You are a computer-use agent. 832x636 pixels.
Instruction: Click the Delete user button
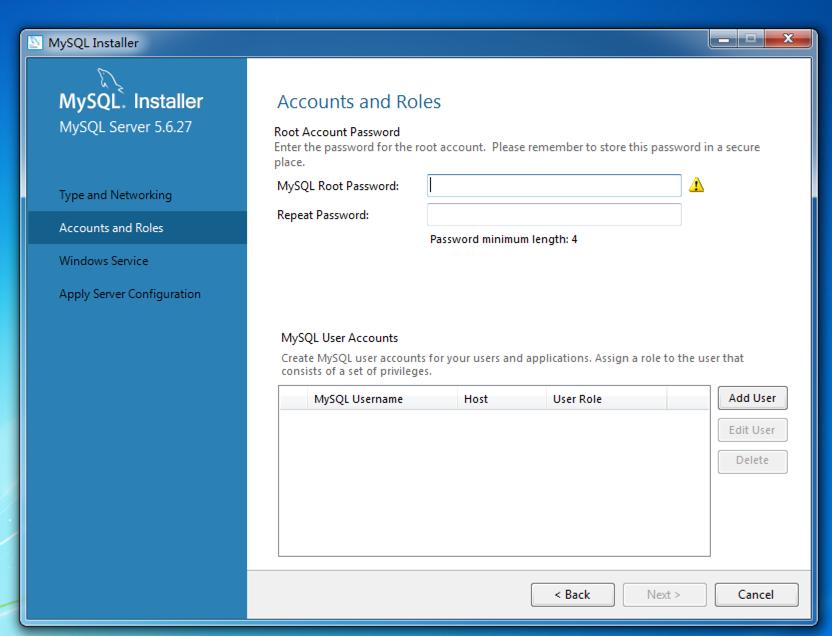coord(752,461)
